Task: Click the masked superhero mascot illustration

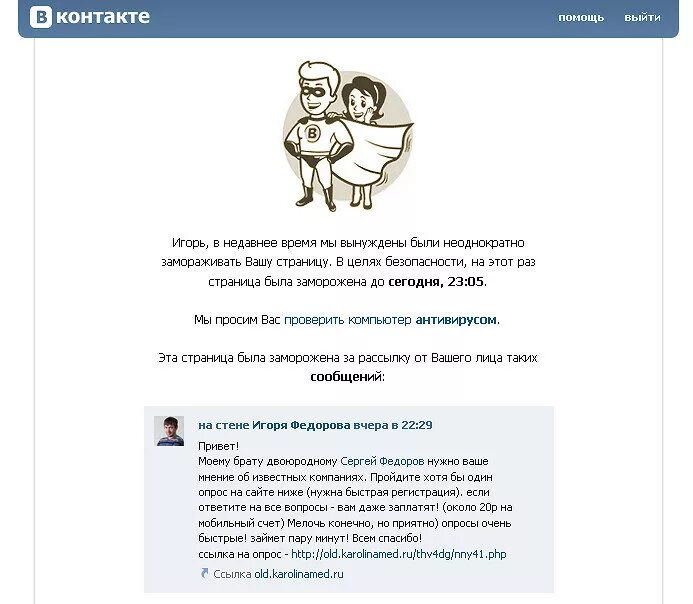Action: (x=316, y=135)
